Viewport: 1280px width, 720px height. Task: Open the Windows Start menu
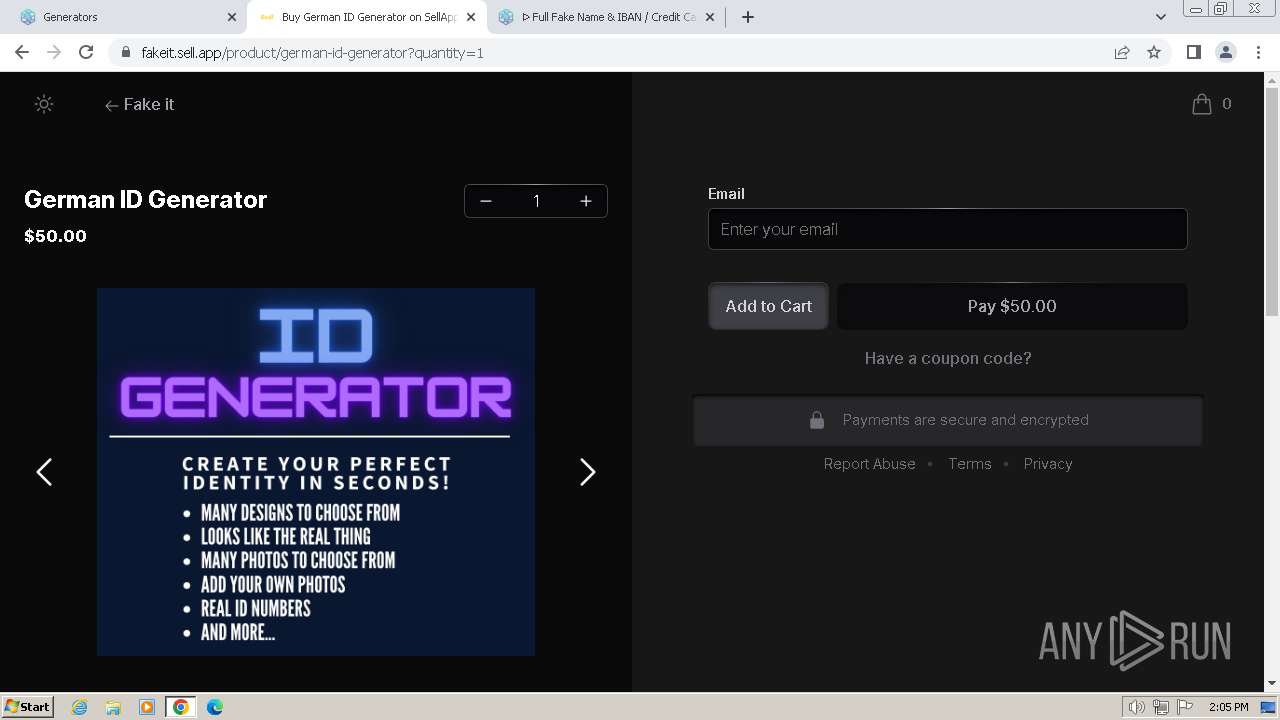pyautogui.click(x=27, y=706)
